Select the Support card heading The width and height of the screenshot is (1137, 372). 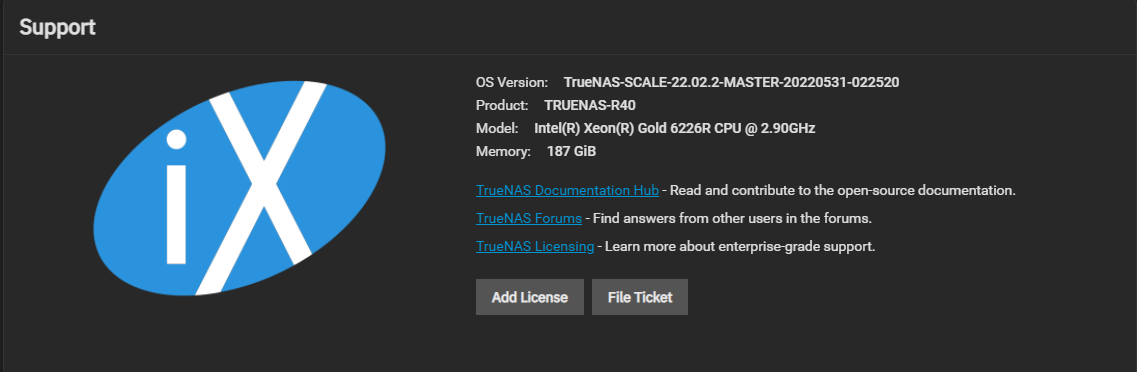(x=57, y=28)
